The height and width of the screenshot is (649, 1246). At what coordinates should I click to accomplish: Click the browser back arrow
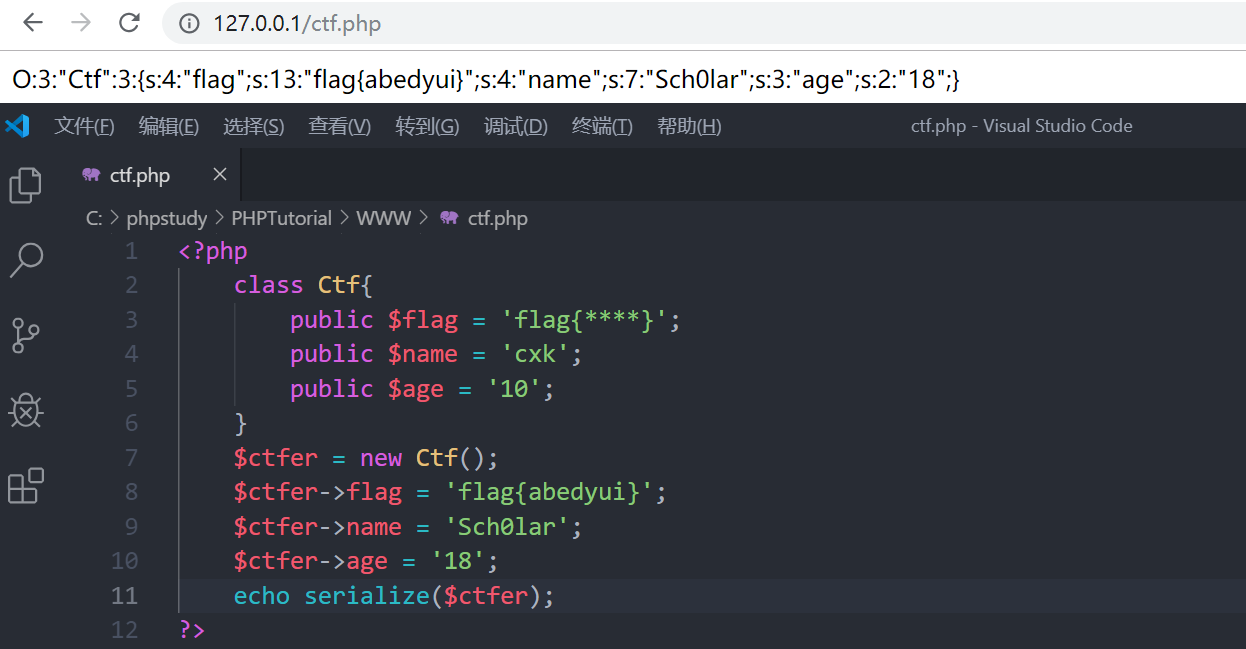pyautogui.click(x=33, y=23)
